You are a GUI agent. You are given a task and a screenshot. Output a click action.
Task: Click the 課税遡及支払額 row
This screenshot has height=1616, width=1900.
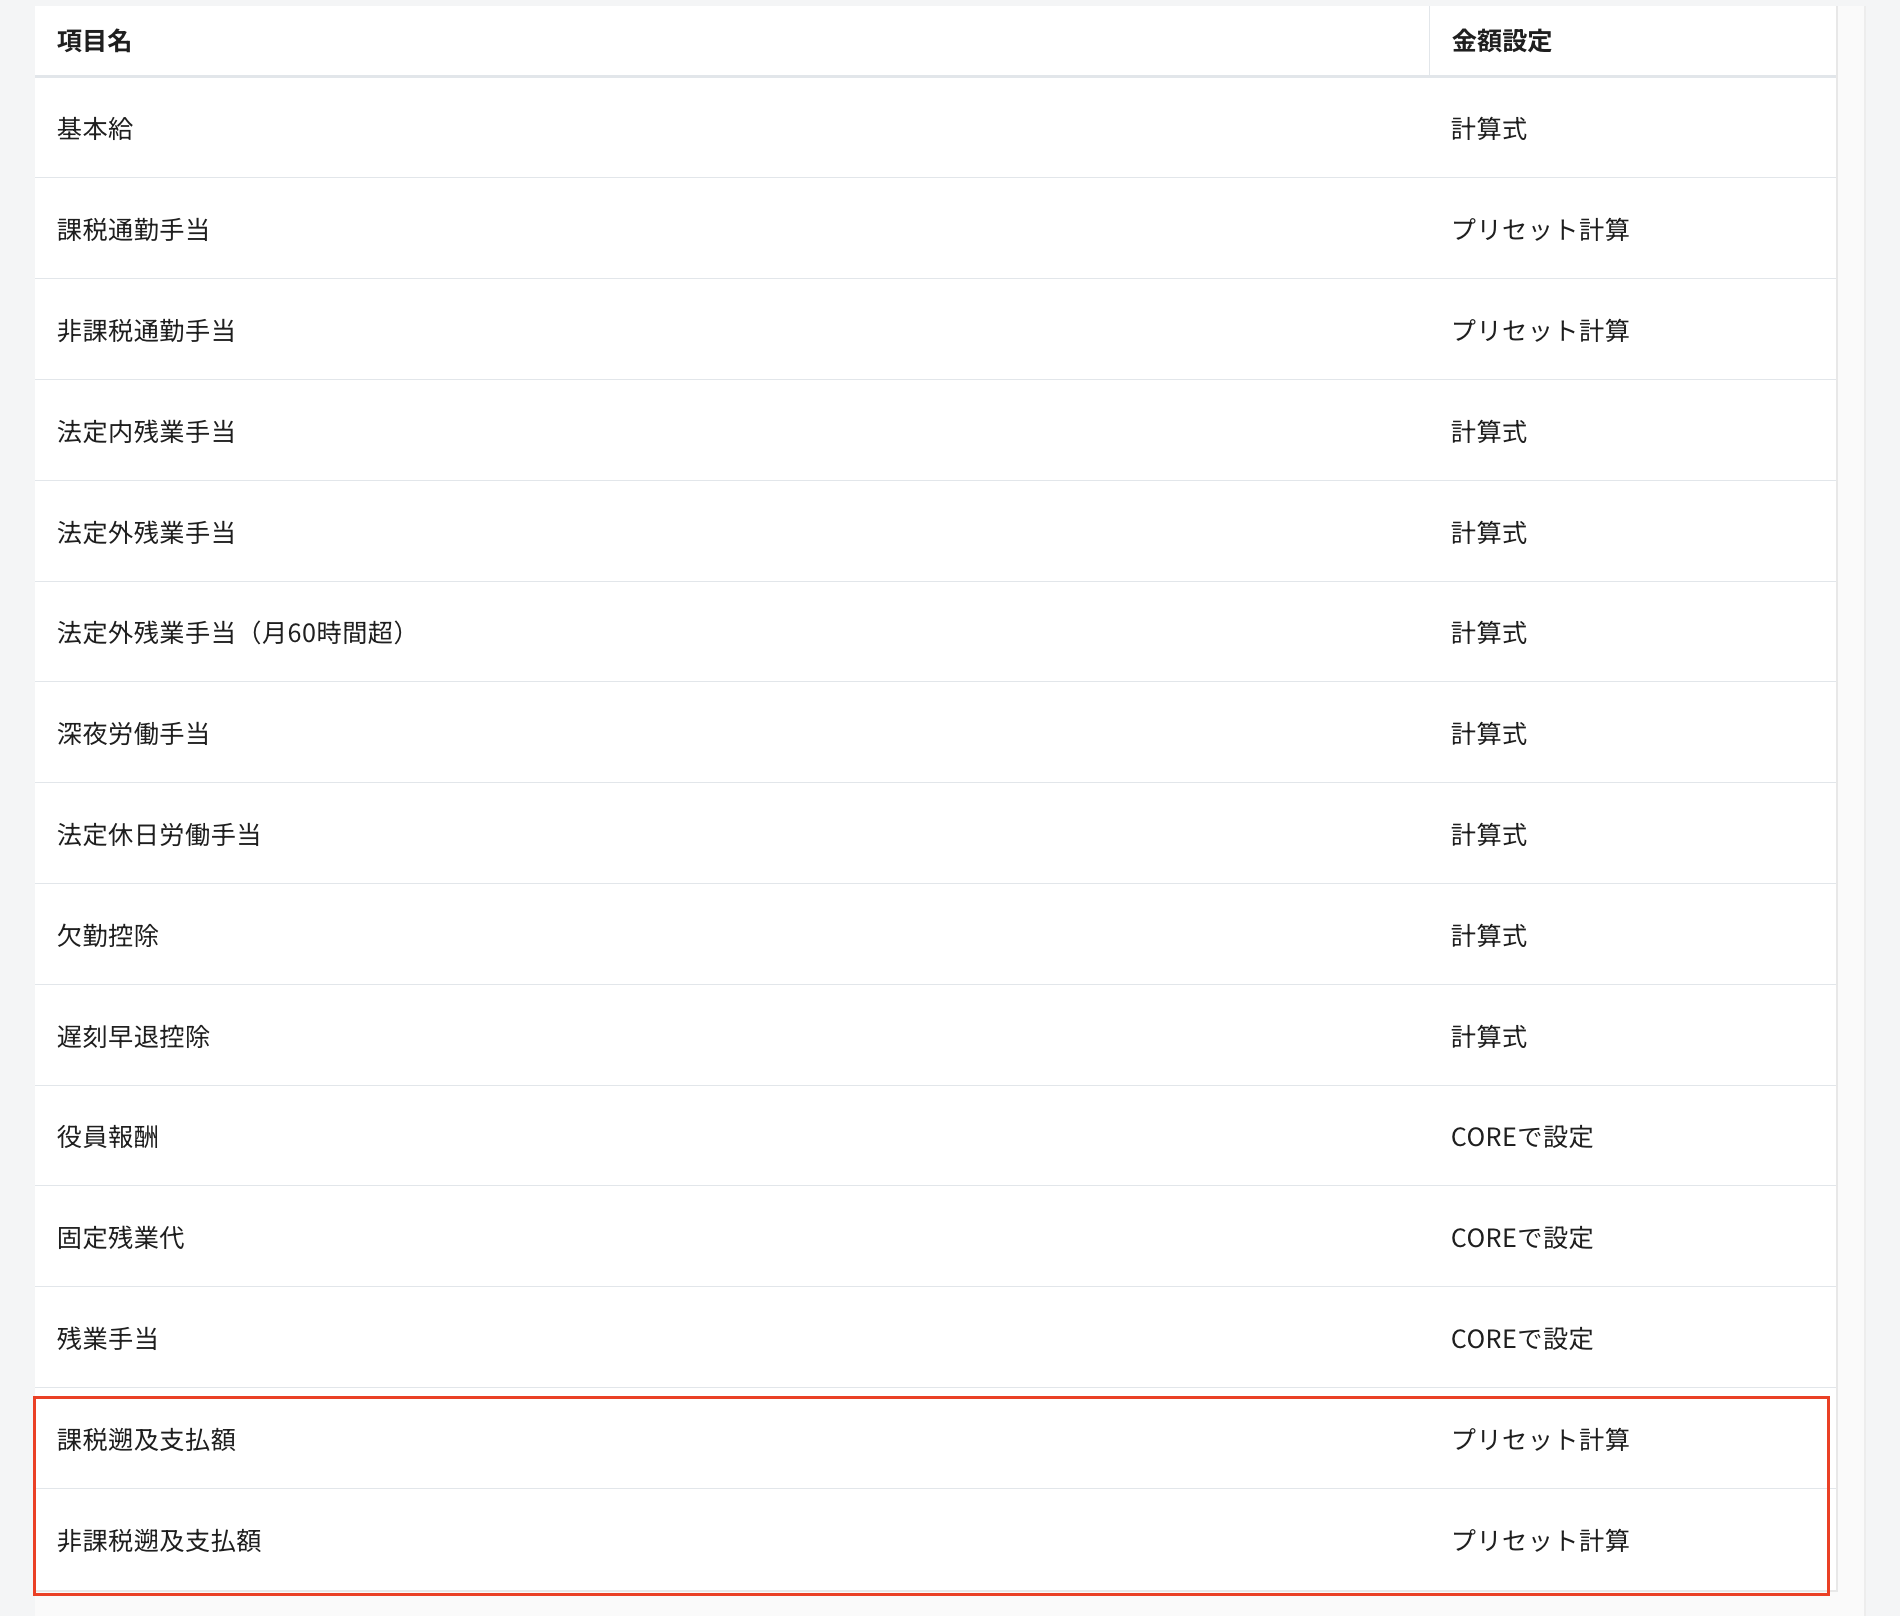point(146,1440)
